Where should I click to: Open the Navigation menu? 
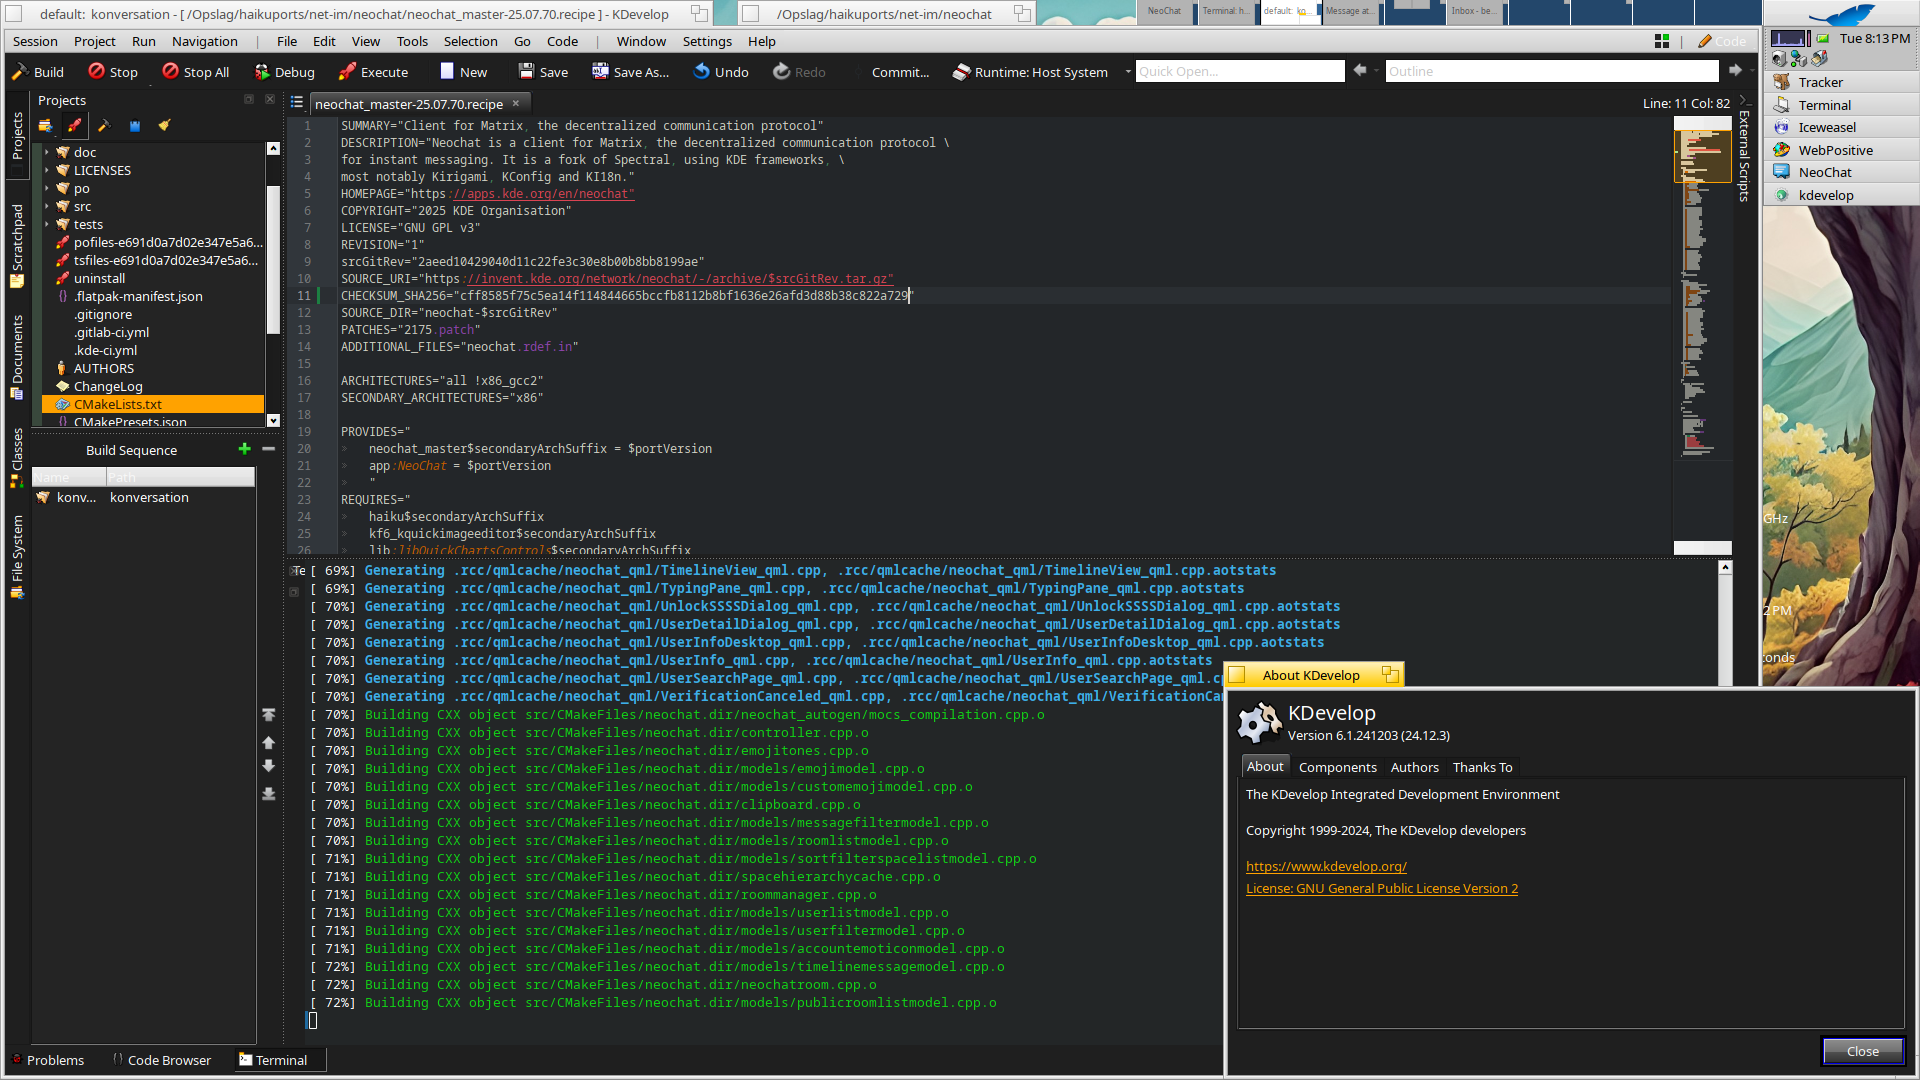click(205, 41)
